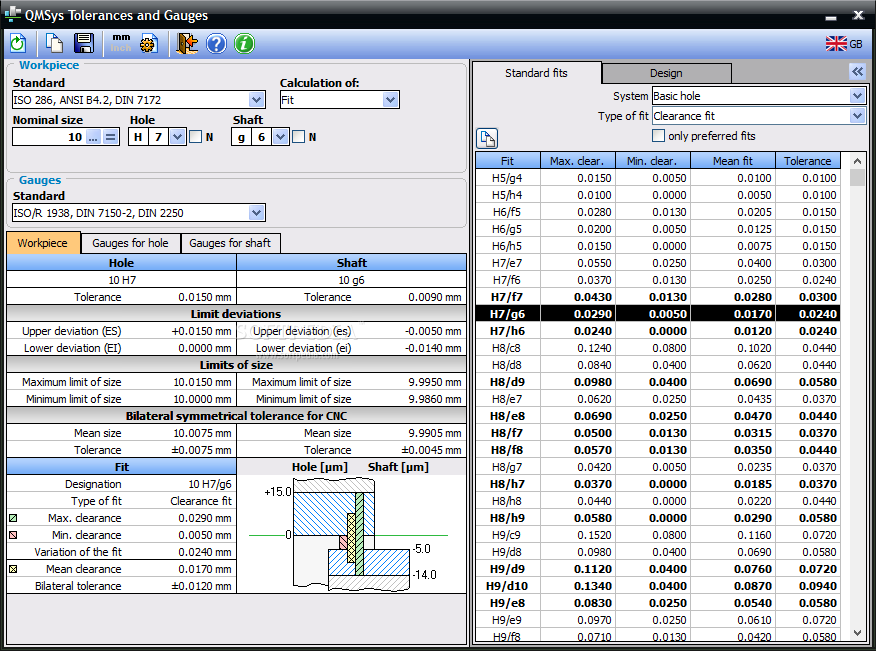Open help question mark icon
This screenshot has height=651, width=876.
coord(216,44)
